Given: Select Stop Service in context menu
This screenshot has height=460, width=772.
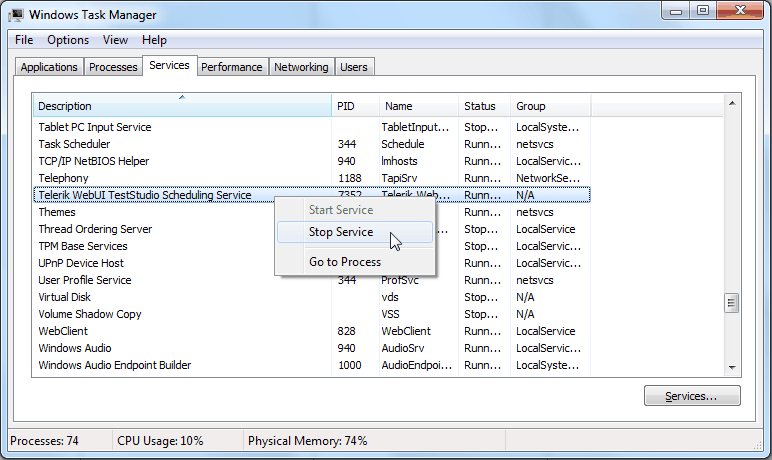Looking at the screenshot, I should tap(341, 232).
